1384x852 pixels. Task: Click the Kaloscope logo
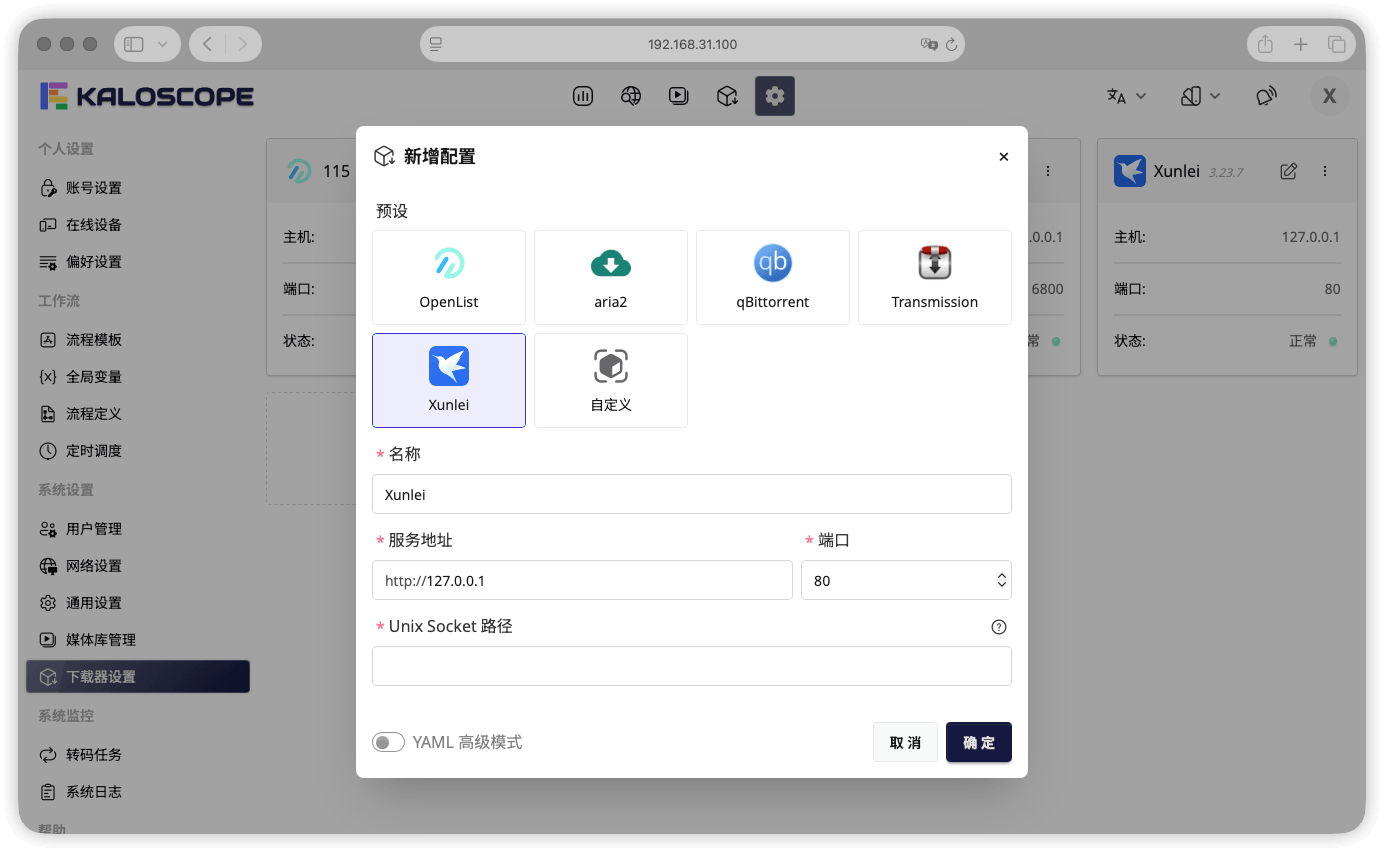tap(147, 96)
